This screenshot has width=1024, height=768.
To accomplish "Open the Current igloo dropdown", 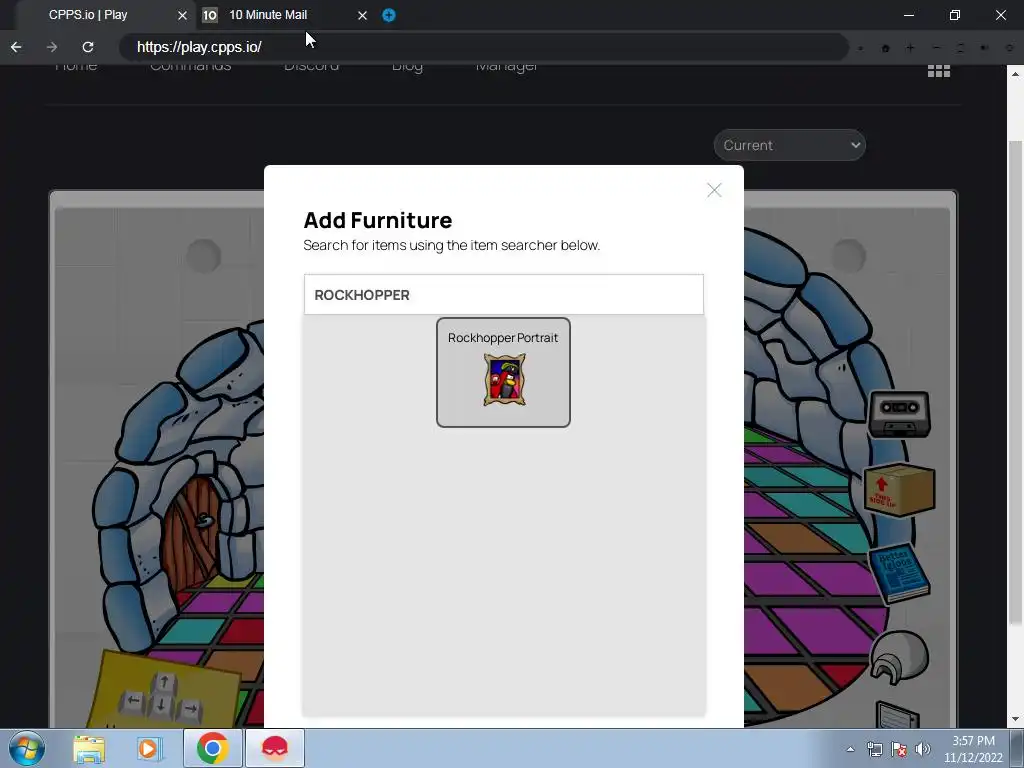I will point(790,145).
